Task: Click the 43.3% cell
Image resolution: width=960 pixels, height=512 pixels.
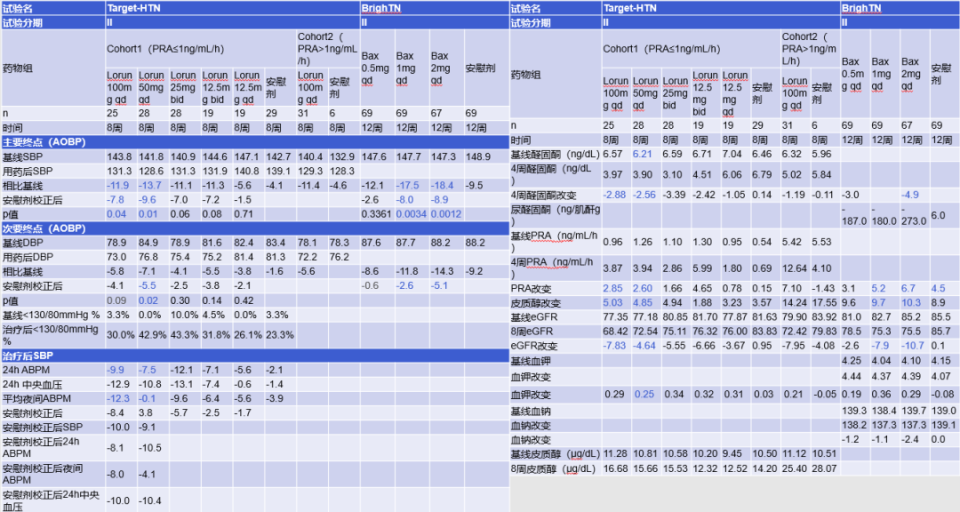Action: (x=185, y=335)
